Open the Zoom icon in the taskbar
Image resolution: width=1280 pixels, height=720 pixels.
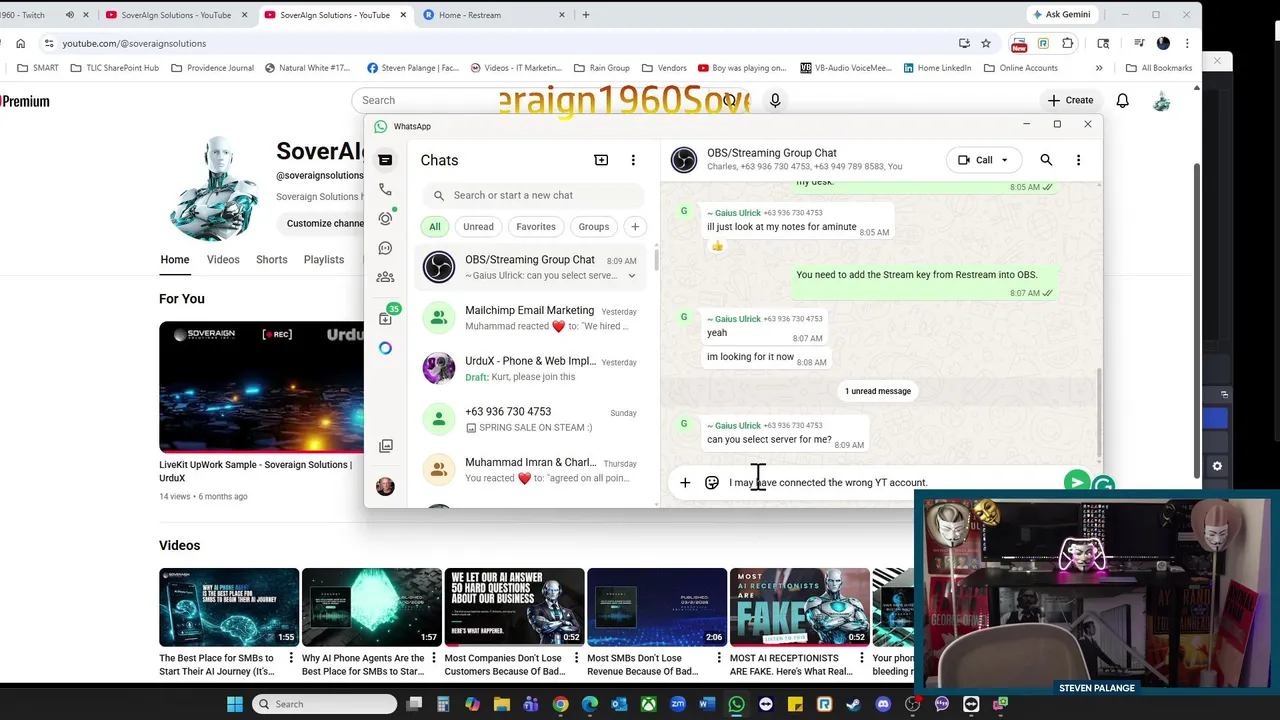point(678,704)
